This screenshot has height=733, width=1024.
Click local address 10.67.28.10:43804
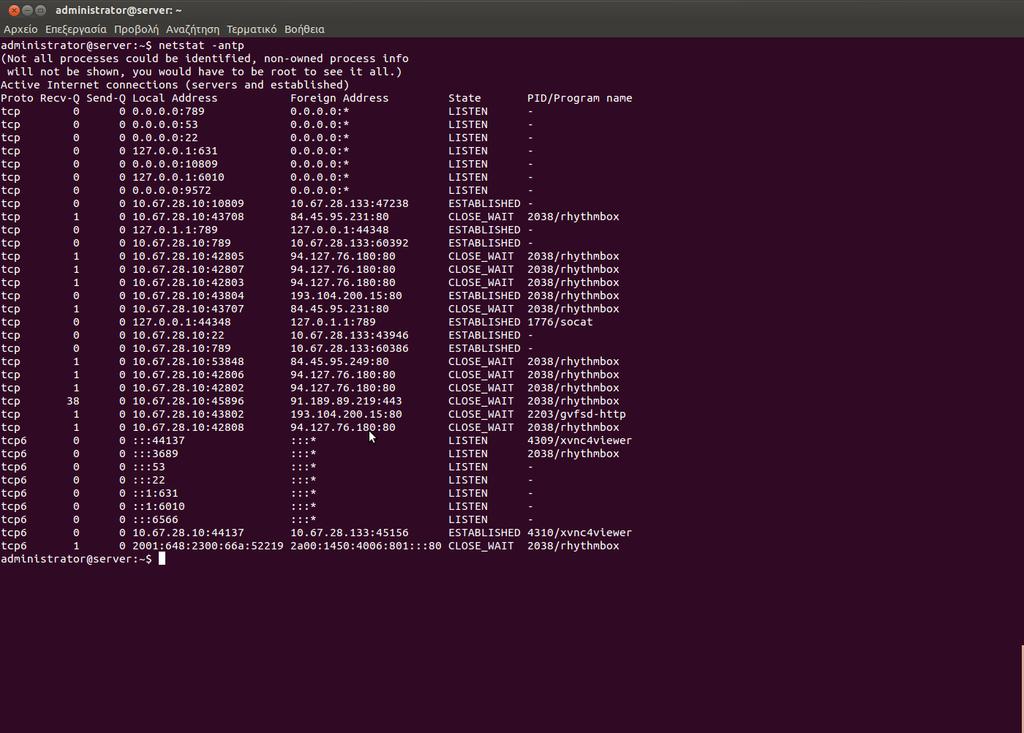pyautogui.click(x=187, y=296)
